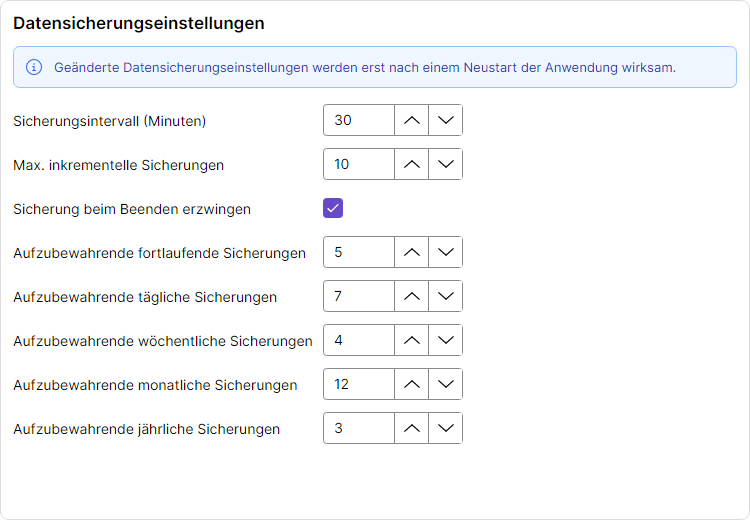Select the fortlaufende Sicherungen field showing 5

pos(359,252)
